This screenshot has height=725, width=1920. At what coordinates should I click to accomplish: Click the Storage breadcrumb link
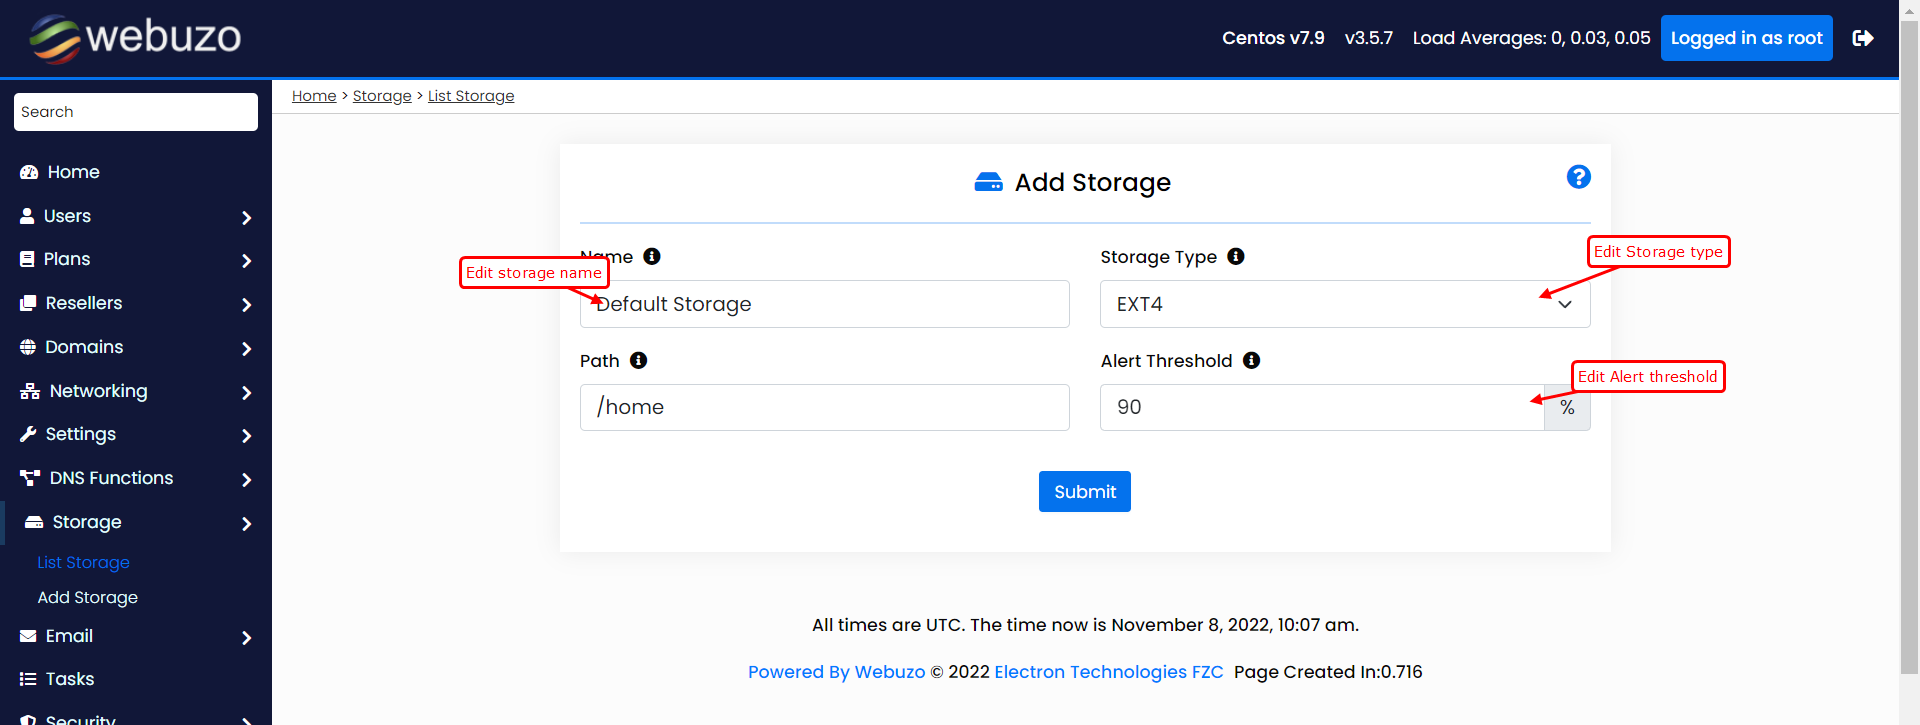click(382, 96)
